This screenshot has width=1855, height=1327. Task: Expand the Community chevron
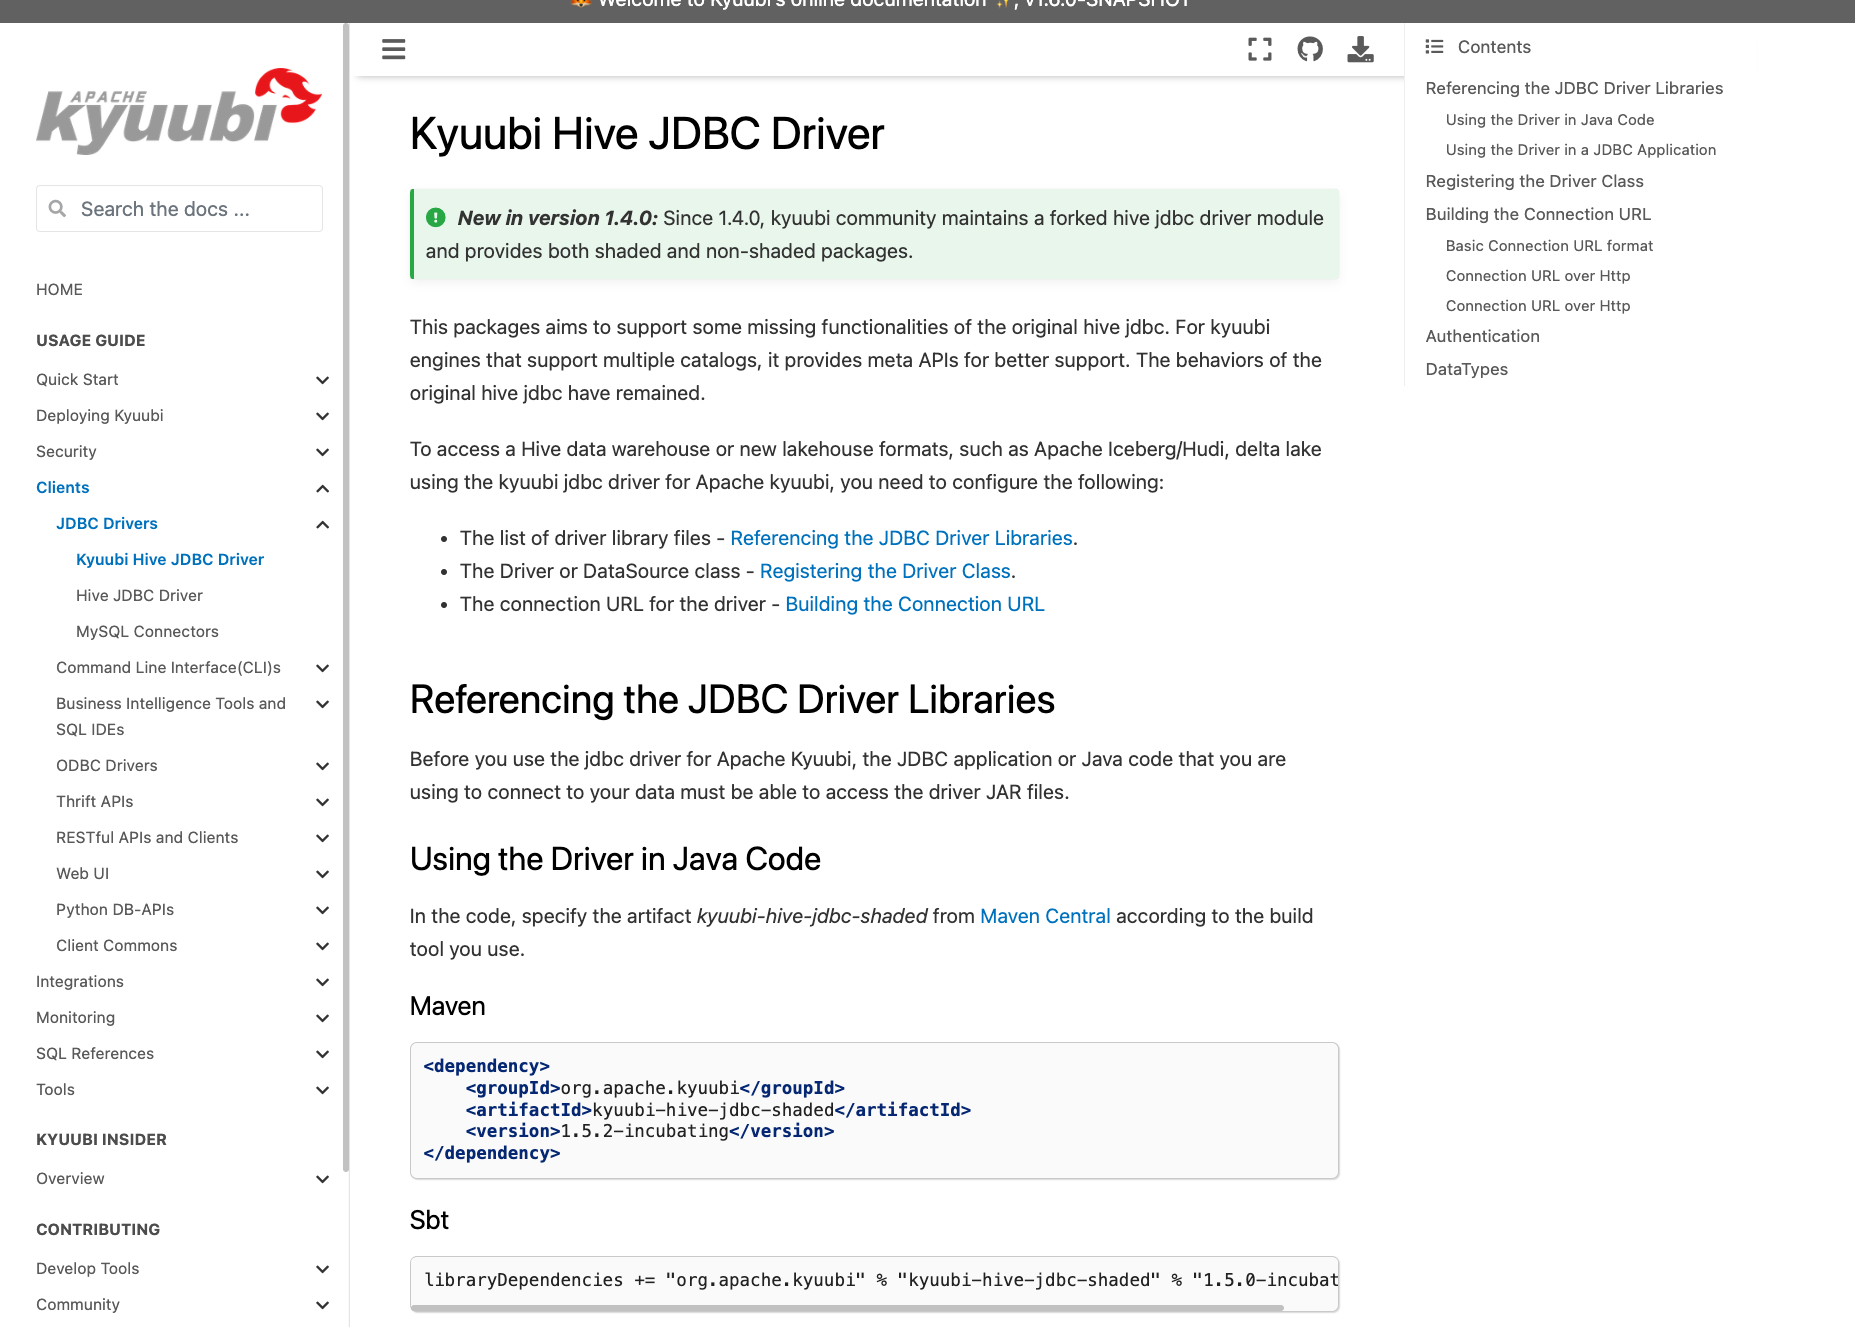[x=322, y=1305]
